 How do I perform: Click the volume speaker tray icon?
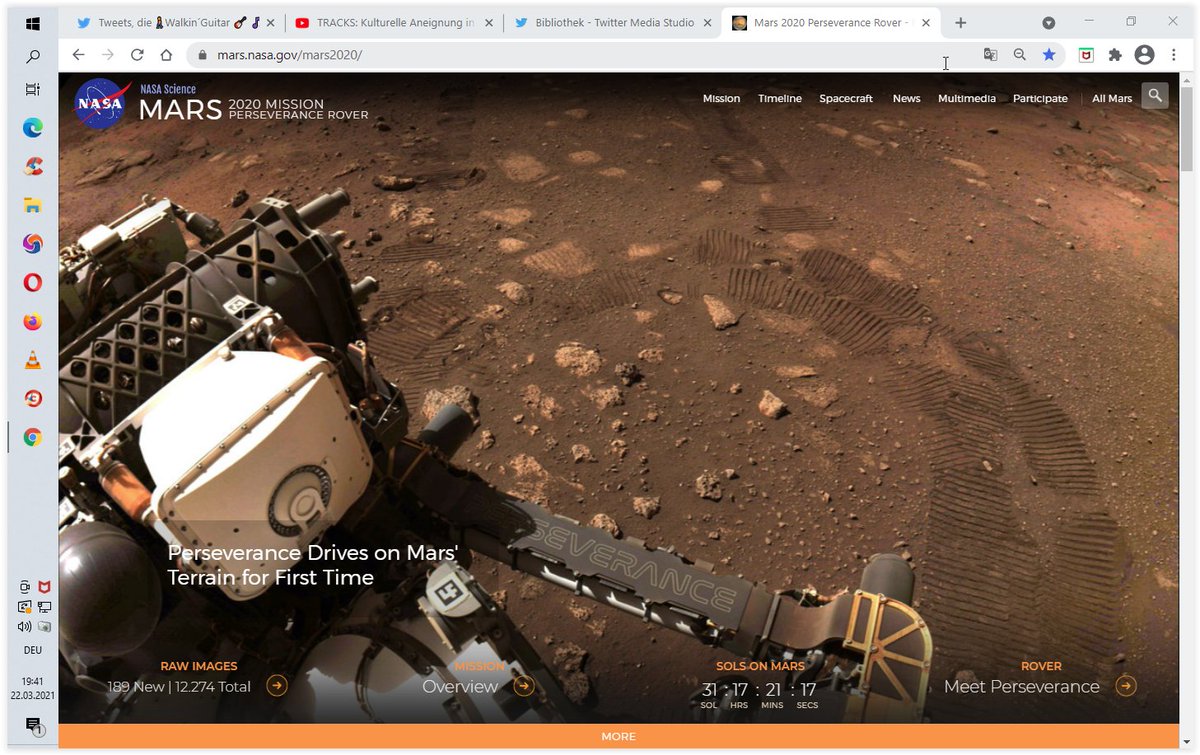click(24, 627)
